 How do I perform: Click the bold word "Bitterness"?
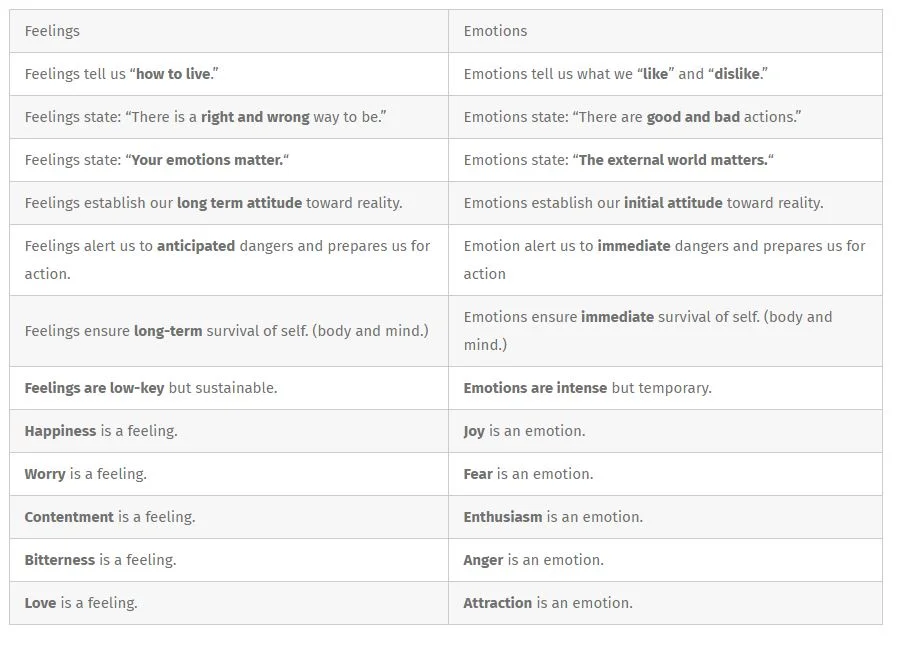60,560
